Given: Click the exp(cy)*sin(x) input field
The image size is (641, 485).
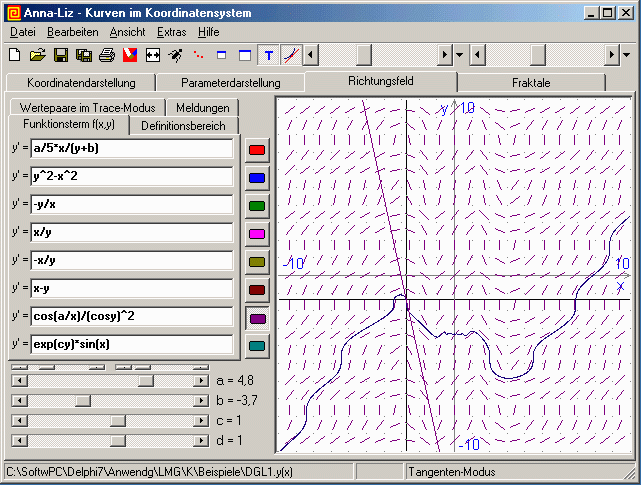Looking at the screenshot, I should [132, 345].
